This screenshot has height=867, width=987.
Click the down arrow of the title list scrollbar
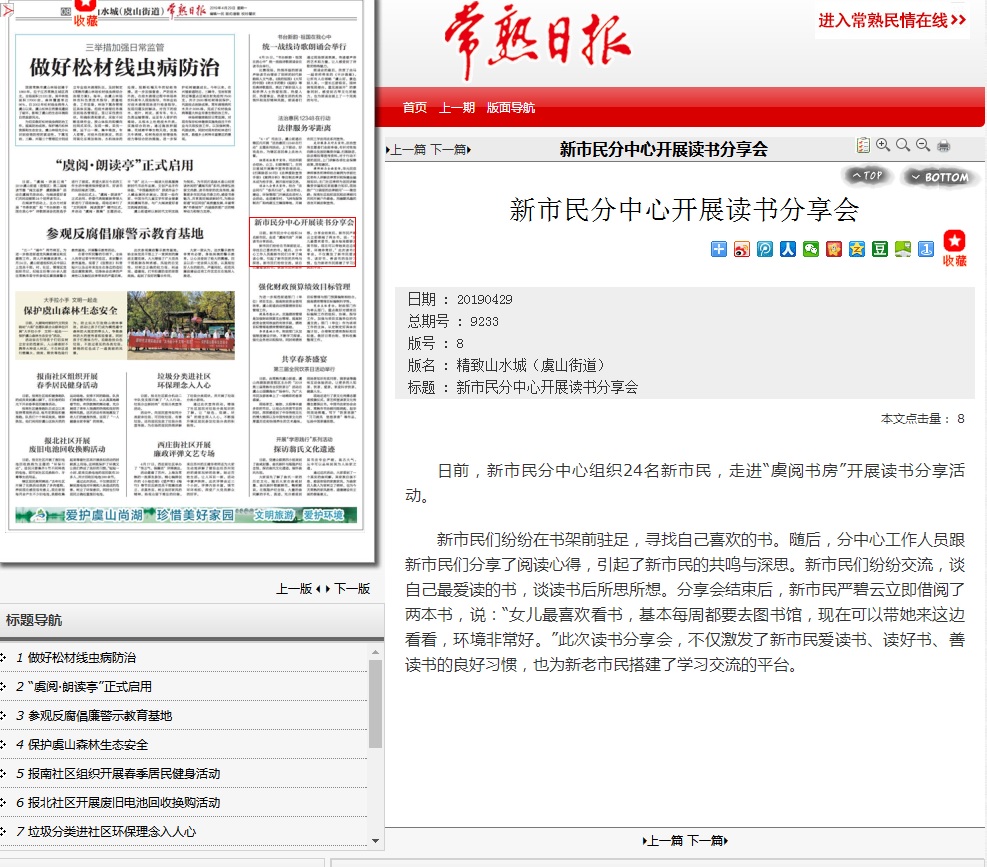tap(376, 841)
